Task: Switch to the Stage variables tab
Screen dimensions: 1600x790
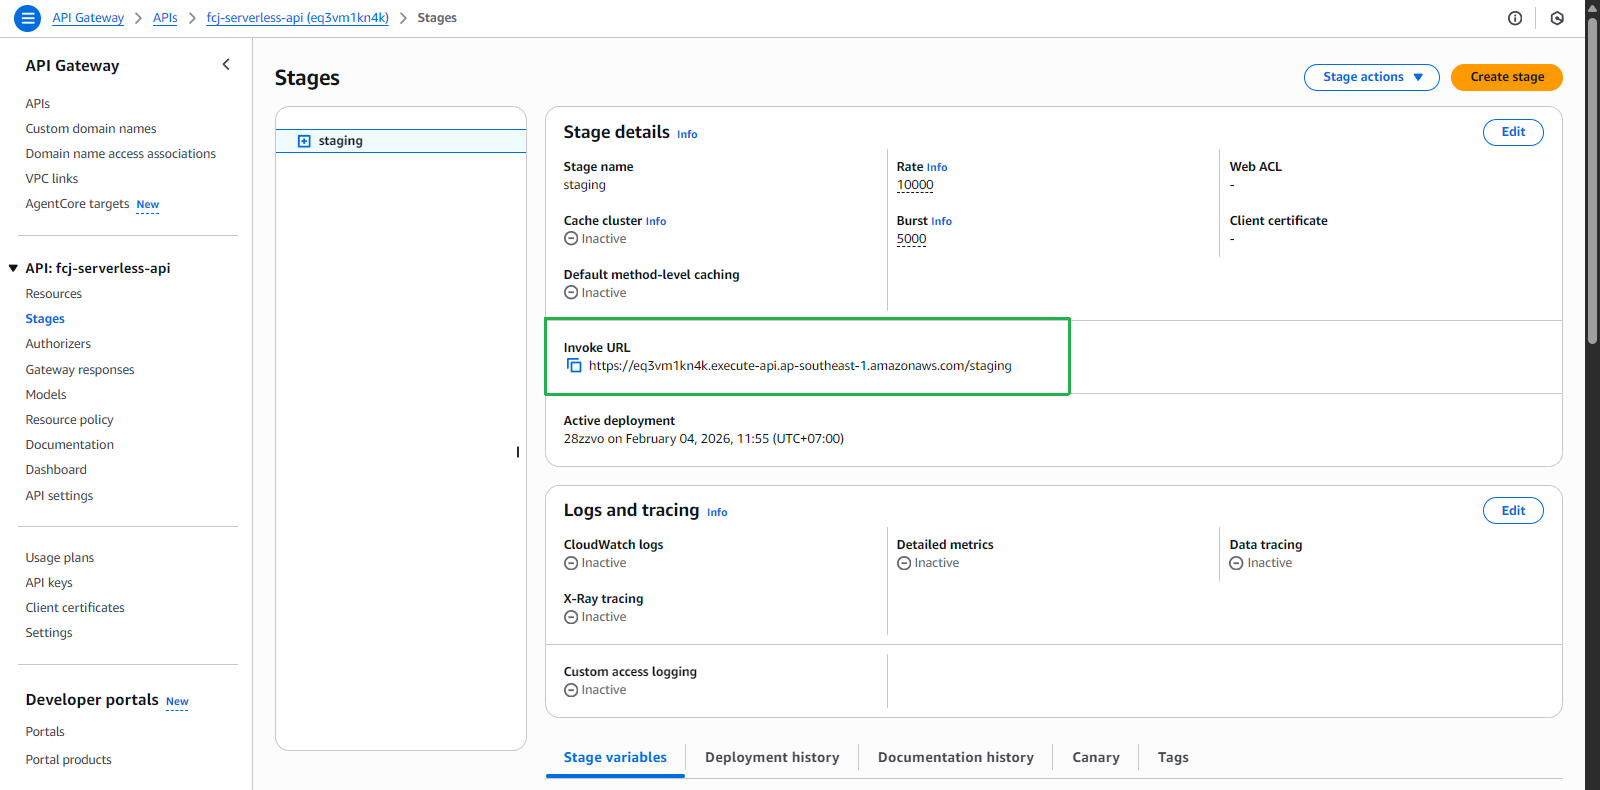Action: click(x=615, y=758)
